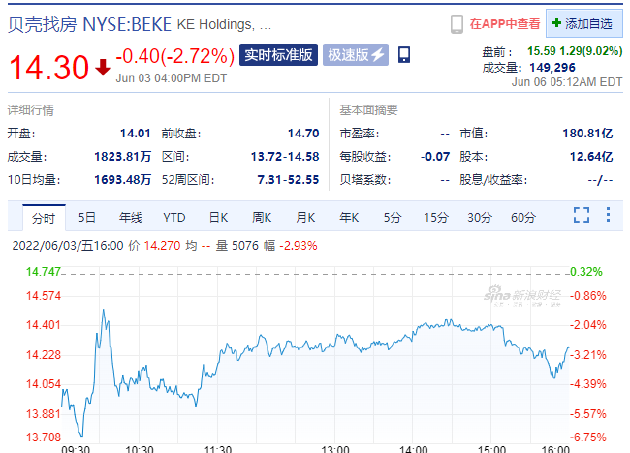Viewport: 630px width, 453px height.
Task: Select the 年K chart tab
Action: [x=349, y=218]
